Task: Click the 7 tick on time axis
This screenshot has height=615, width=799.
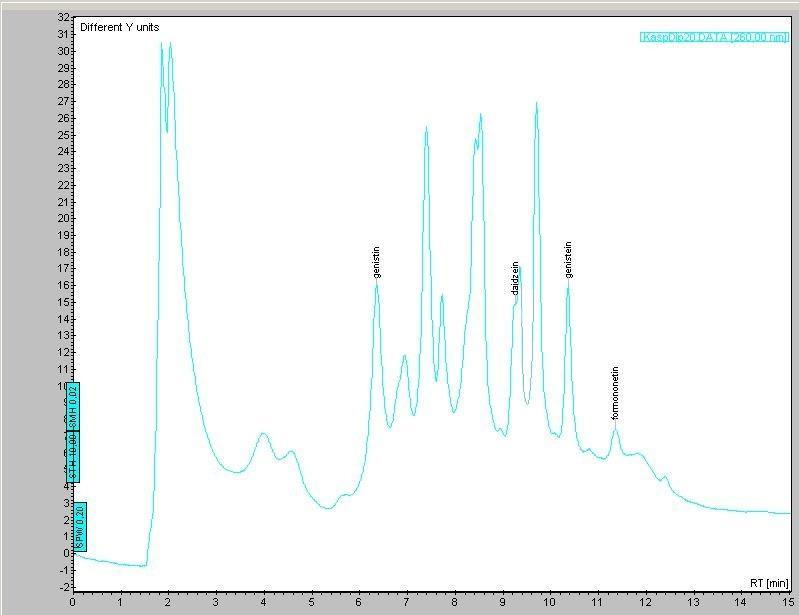Action: (407, 602)
